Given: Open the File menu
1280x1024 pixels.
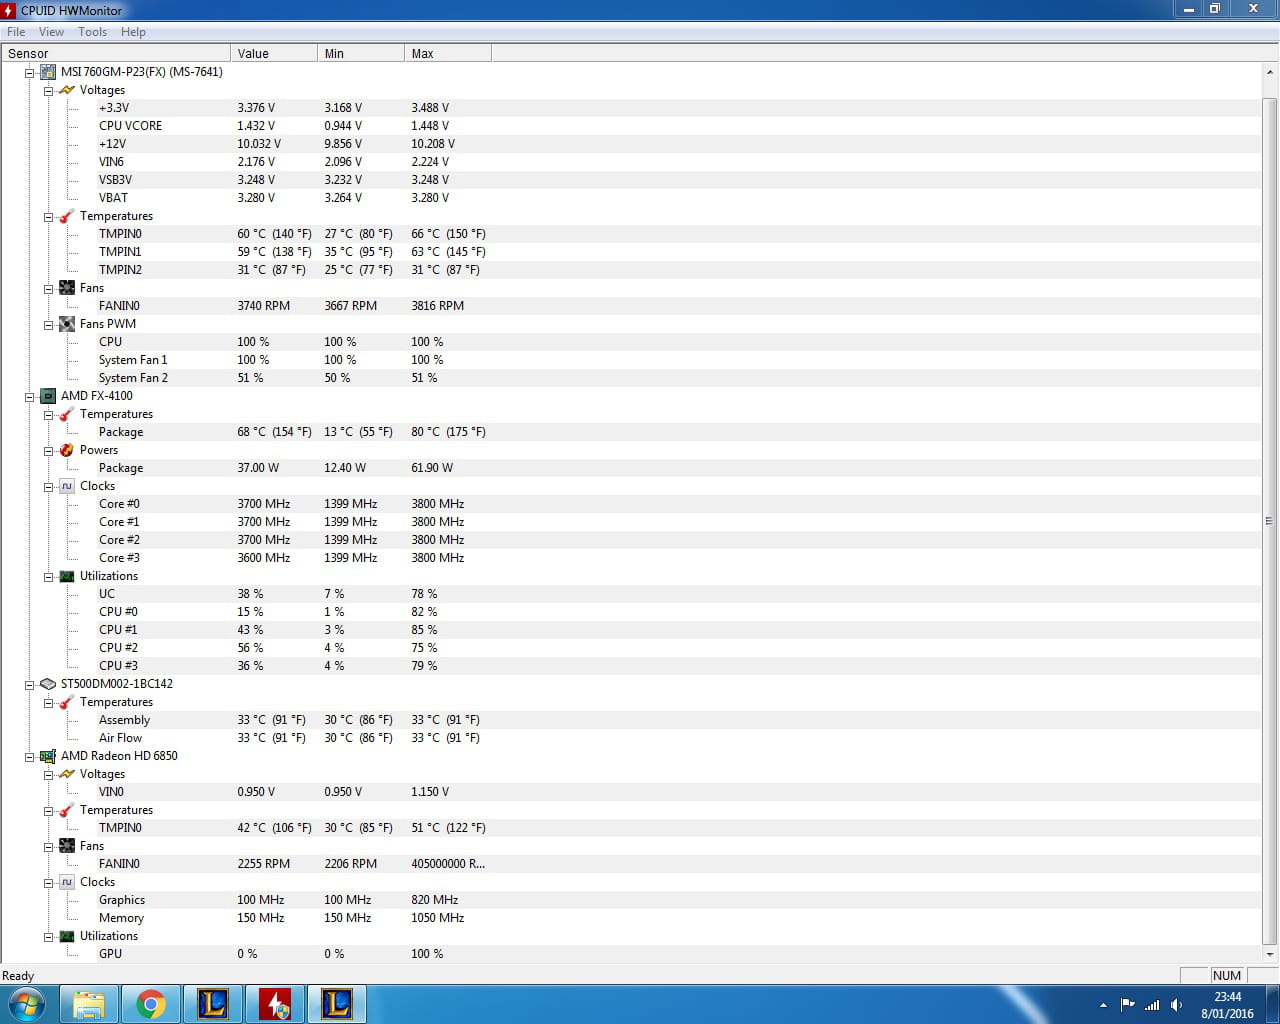Looking at the screenshot, I should [x=16, y=32].
